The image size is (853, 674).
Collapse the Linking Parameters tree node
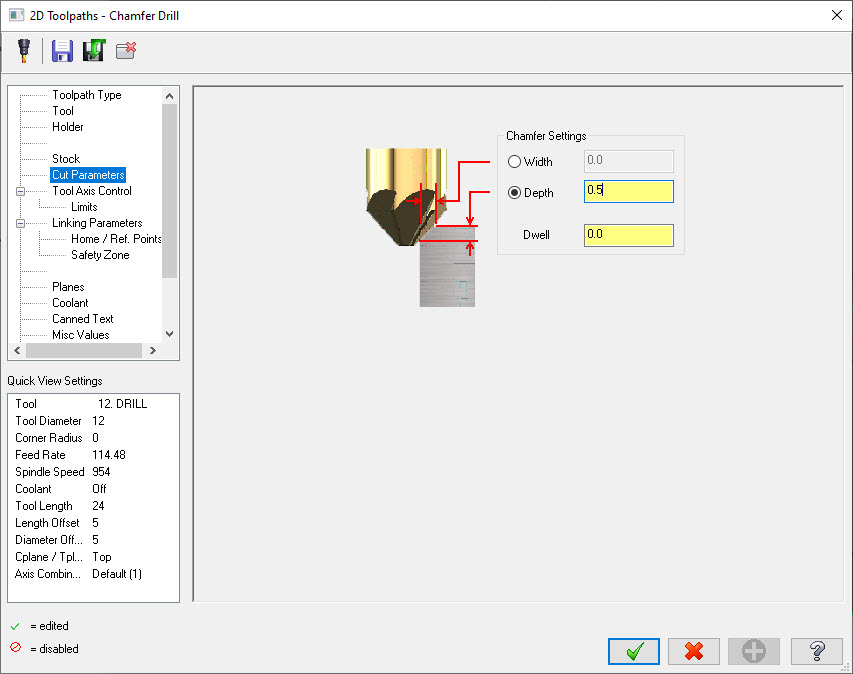[19, 223]
